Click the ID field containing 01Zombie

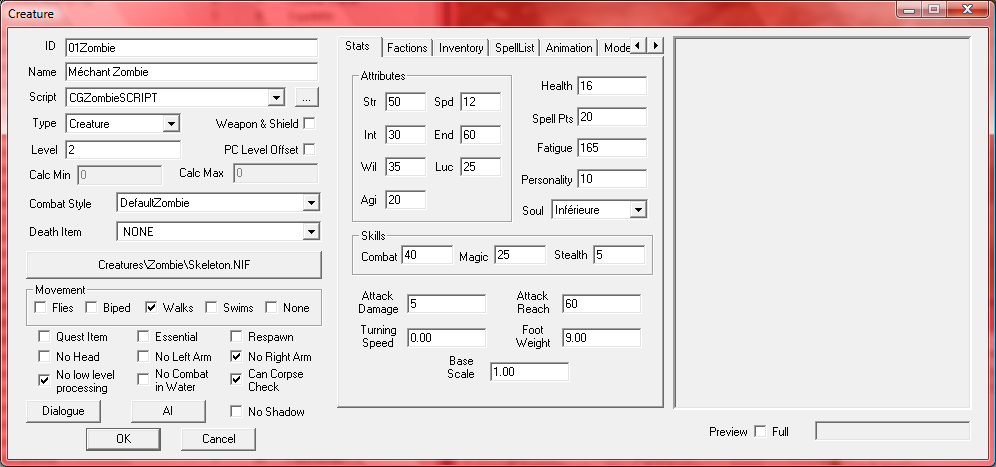click(191, 48)
